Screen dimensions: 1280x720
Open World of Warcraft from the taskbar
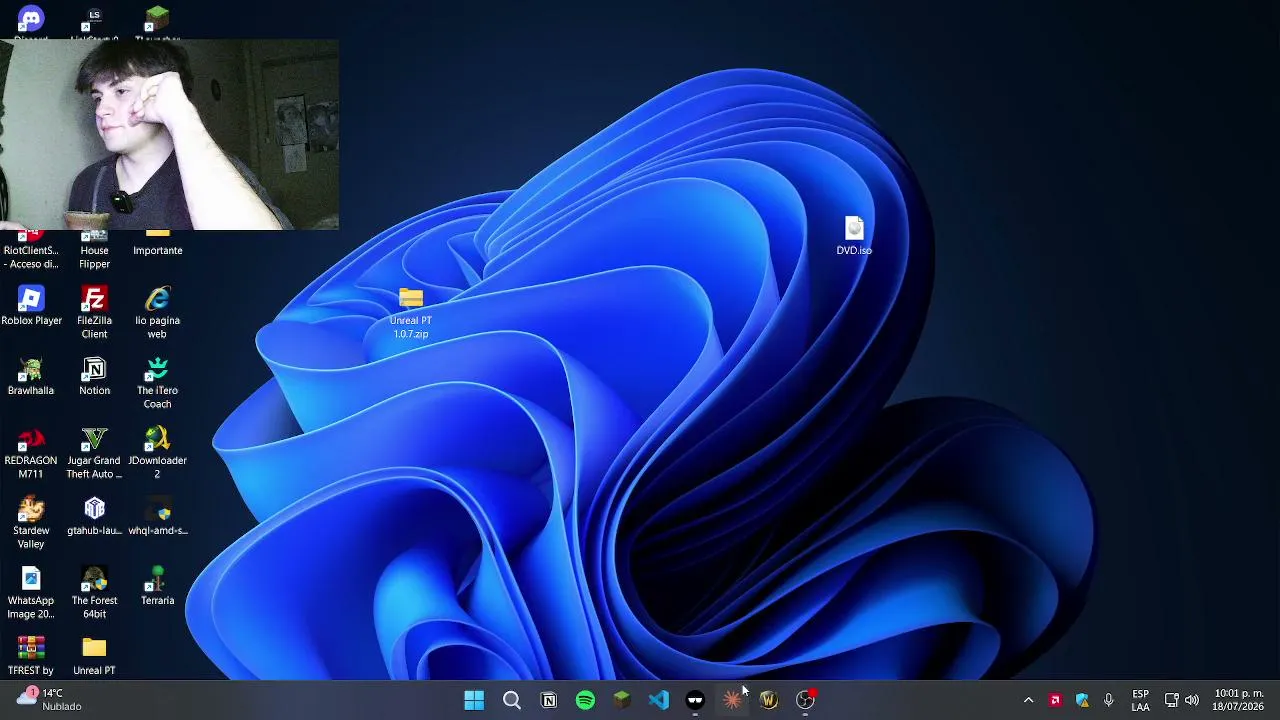click(769, 700)
